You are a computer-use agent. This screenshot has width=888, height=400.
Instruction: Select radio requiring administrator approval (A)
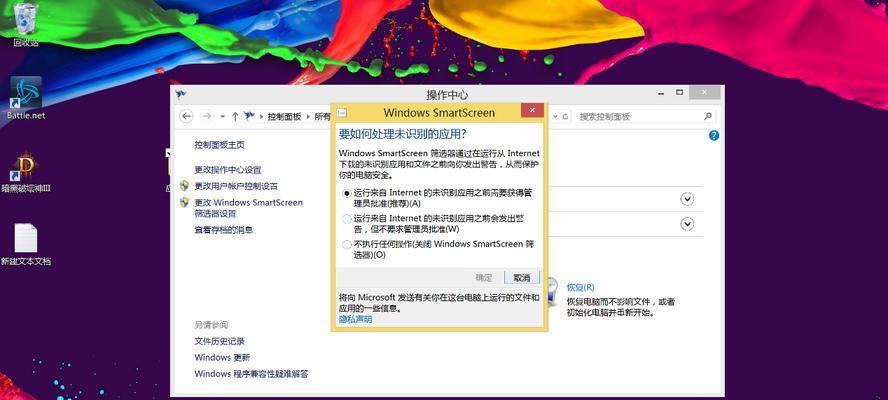[x=347, y=193]
